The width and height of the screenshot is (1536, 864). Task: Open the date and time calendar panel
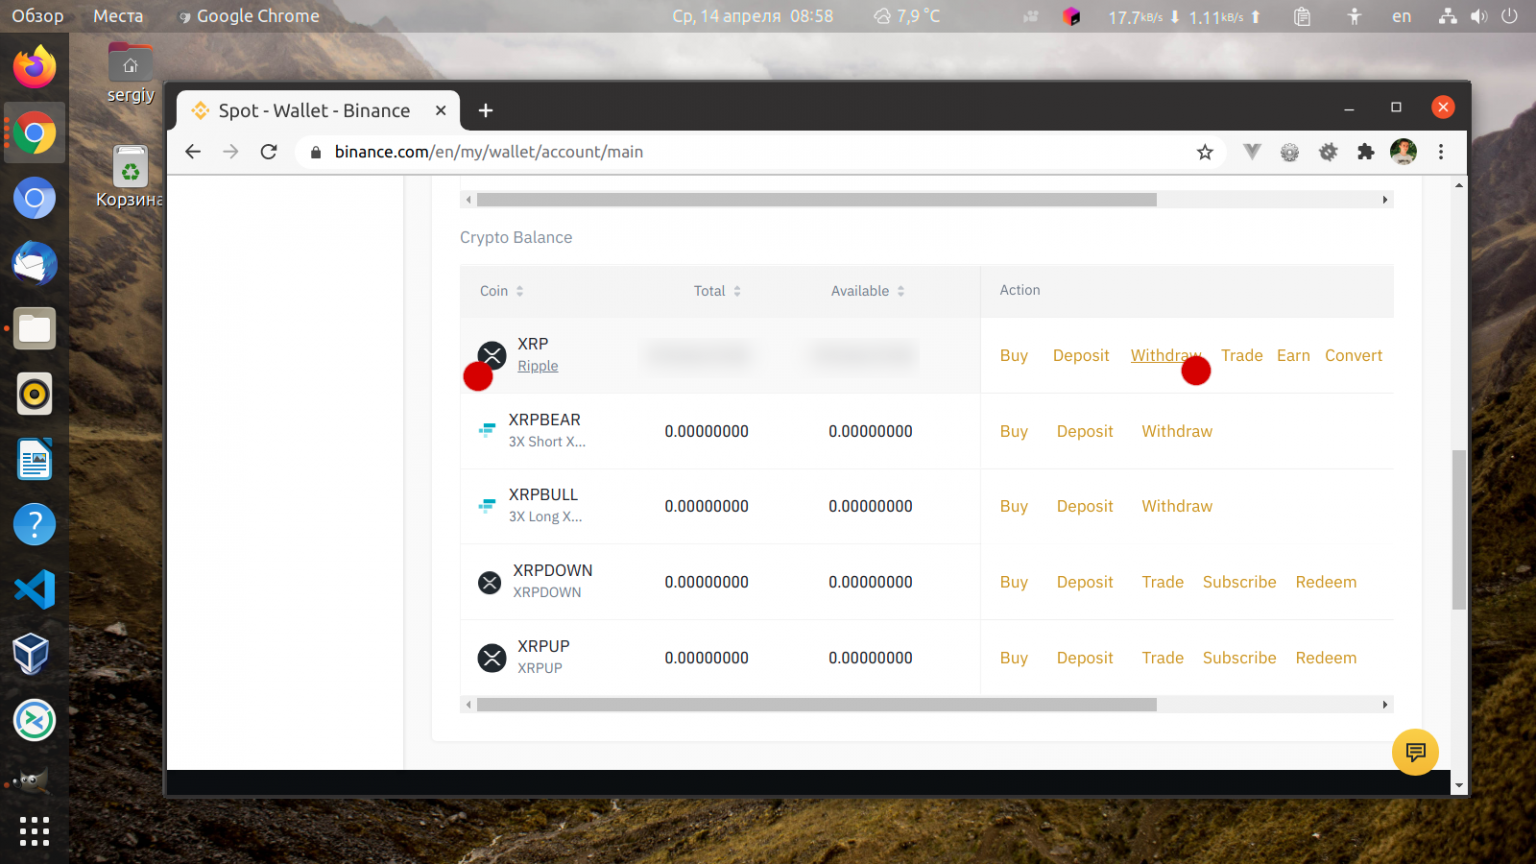753,16
